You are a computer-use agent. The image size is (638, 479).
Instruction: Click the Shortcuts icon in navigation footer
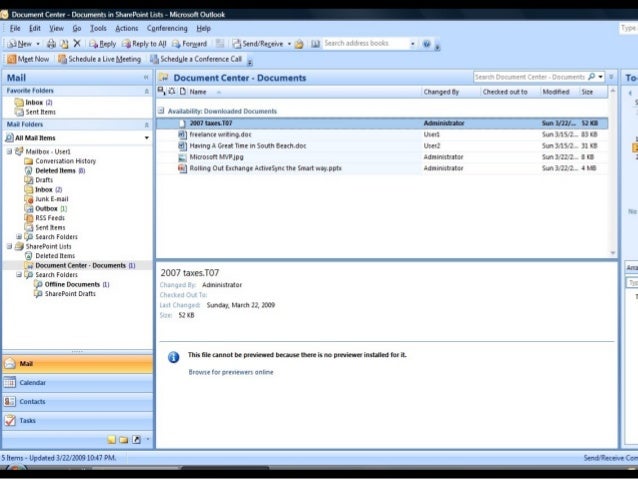(x=136, y=440)
